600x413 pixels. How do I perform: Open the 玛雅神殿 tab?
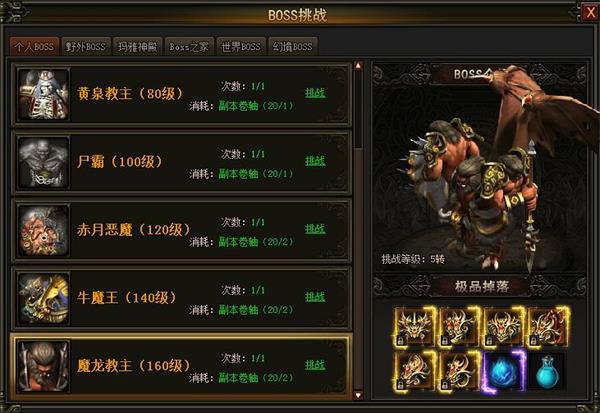(x=137, y=47)
